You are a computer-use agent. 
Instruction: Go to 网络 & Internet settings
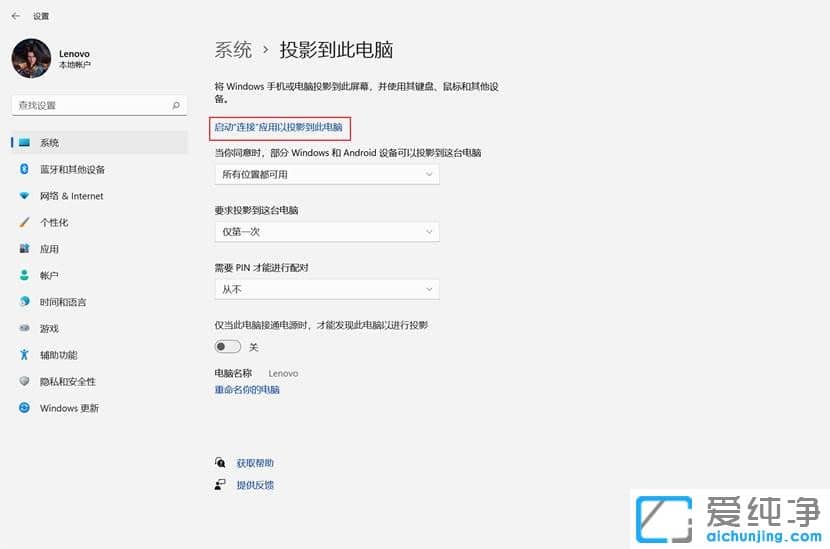point(99,196)
